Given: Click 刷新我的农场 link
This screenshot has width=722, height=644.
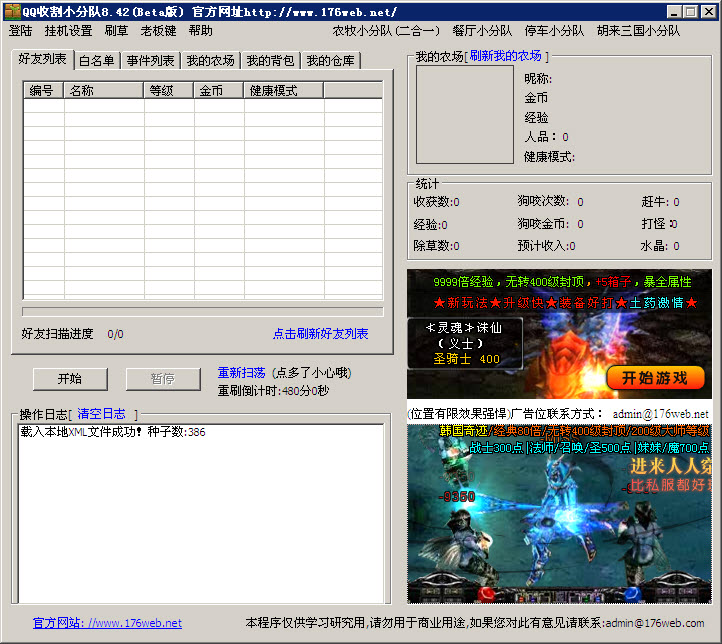Looking at the screenshot, I should (x=505, y=56).
